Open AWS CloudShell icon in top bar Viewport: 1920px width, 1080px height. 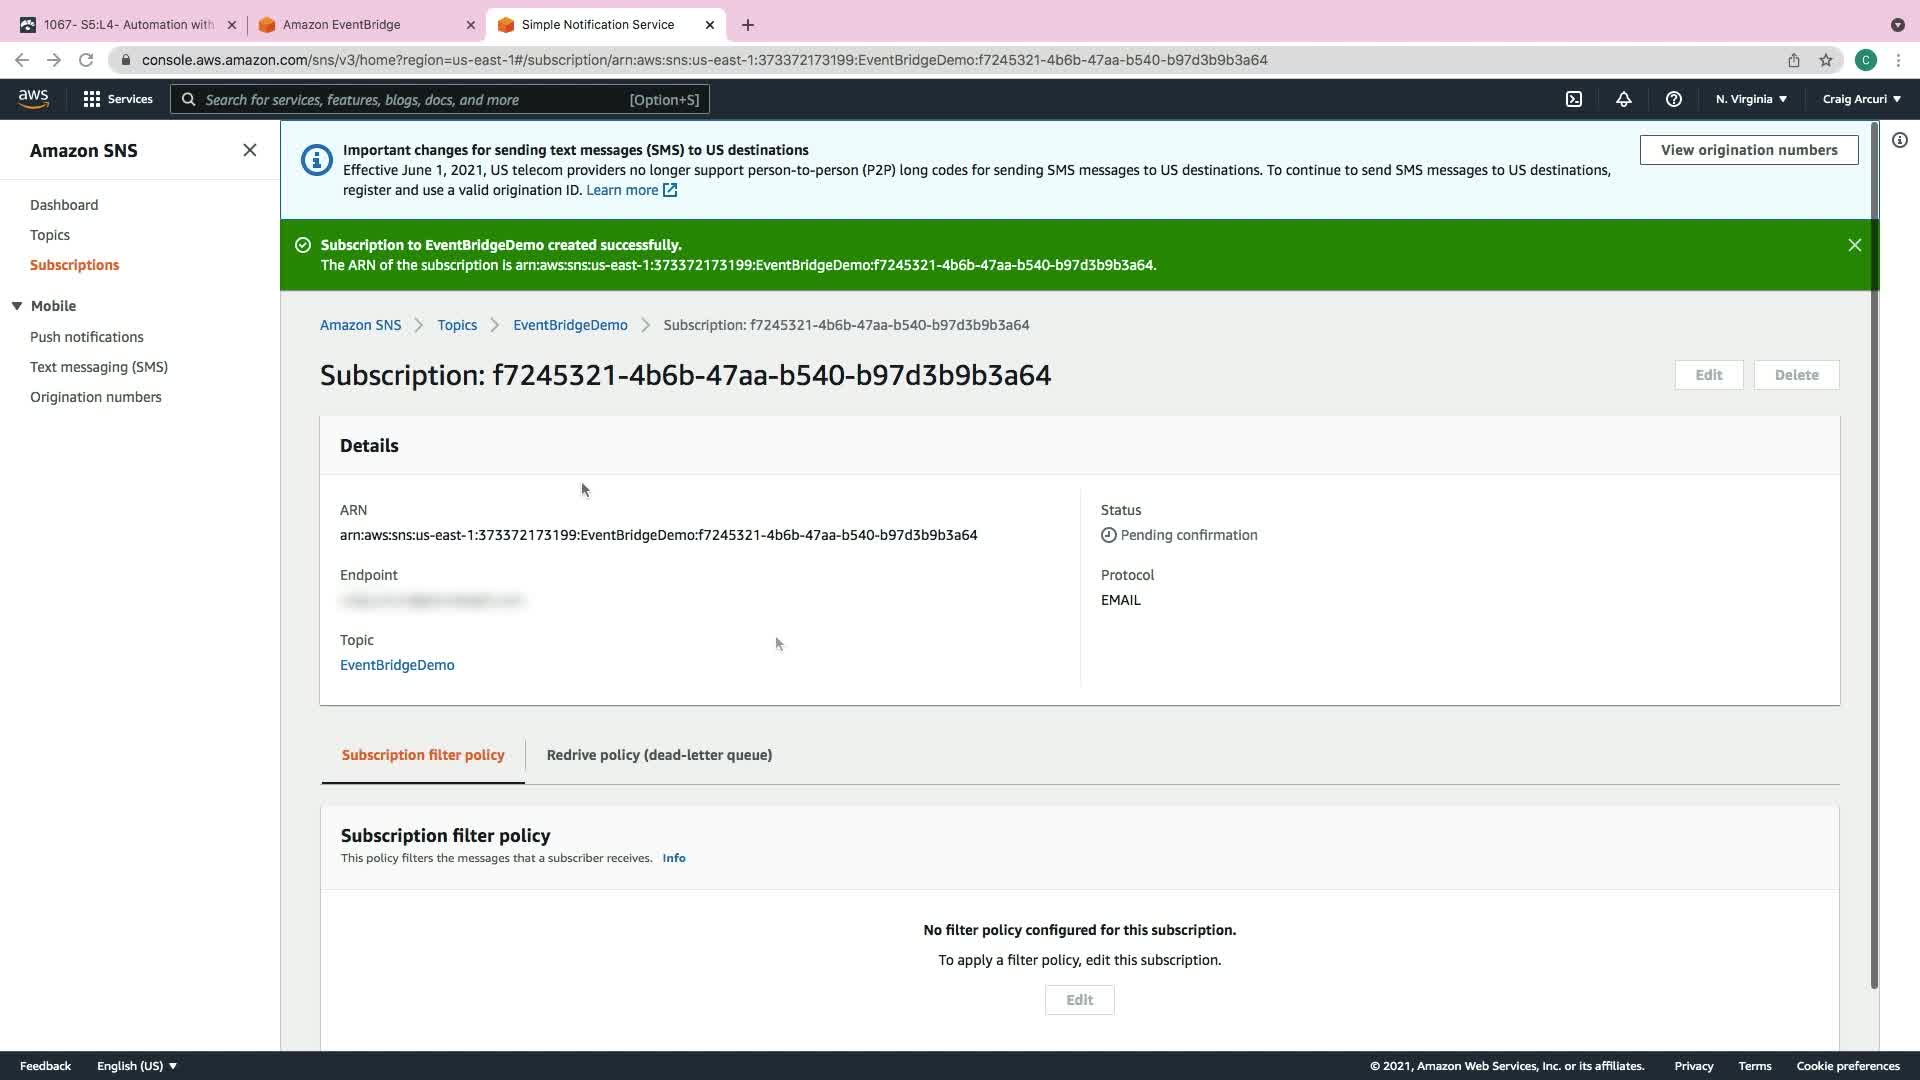(1573, 99)
